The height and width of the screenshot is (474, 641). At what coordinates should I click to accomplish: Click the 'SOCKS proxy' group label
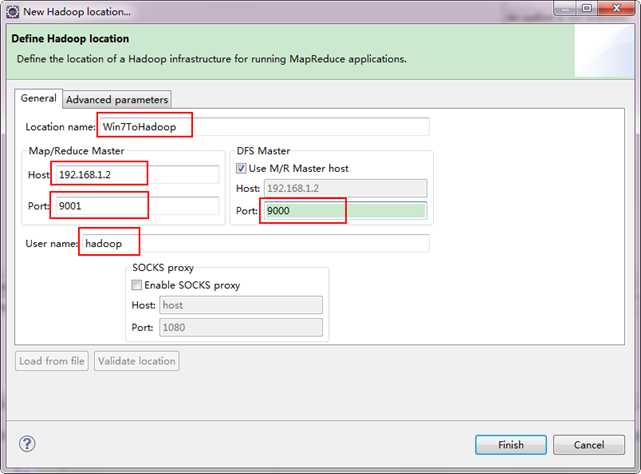163,268
